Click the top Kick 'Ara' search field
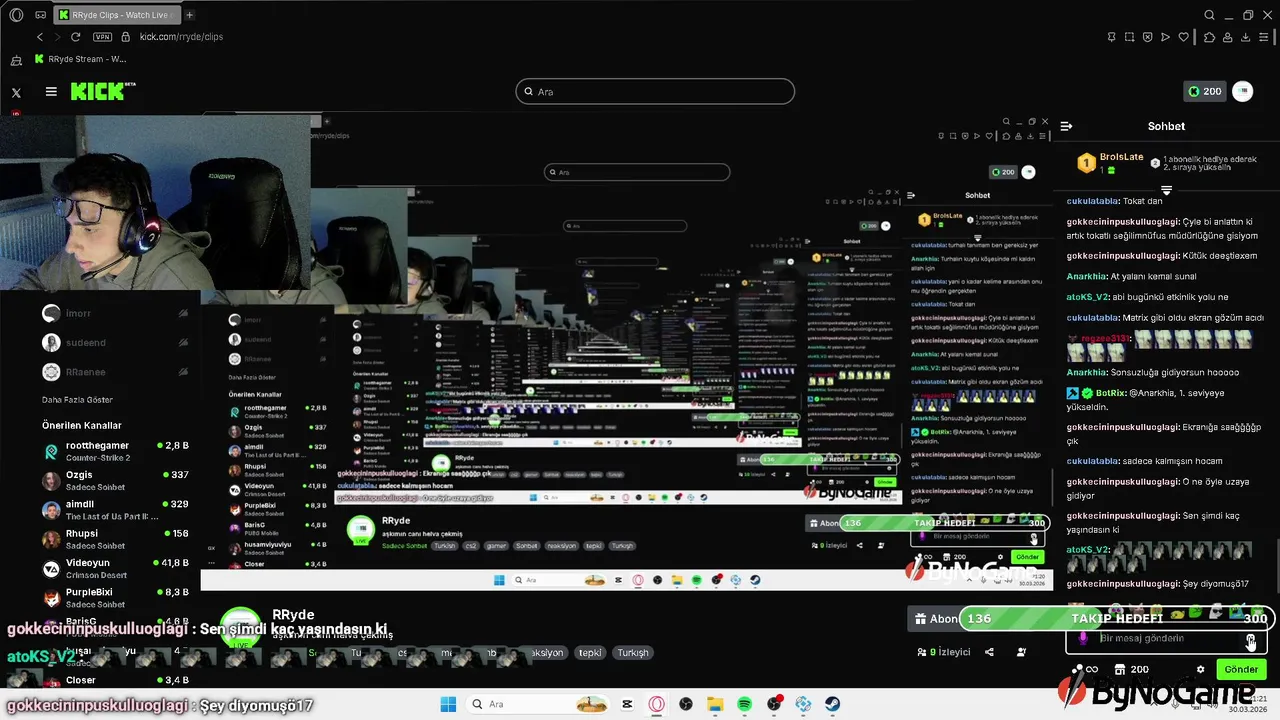This screenshot has width=1280, height=720. click(x=655, y=91)
